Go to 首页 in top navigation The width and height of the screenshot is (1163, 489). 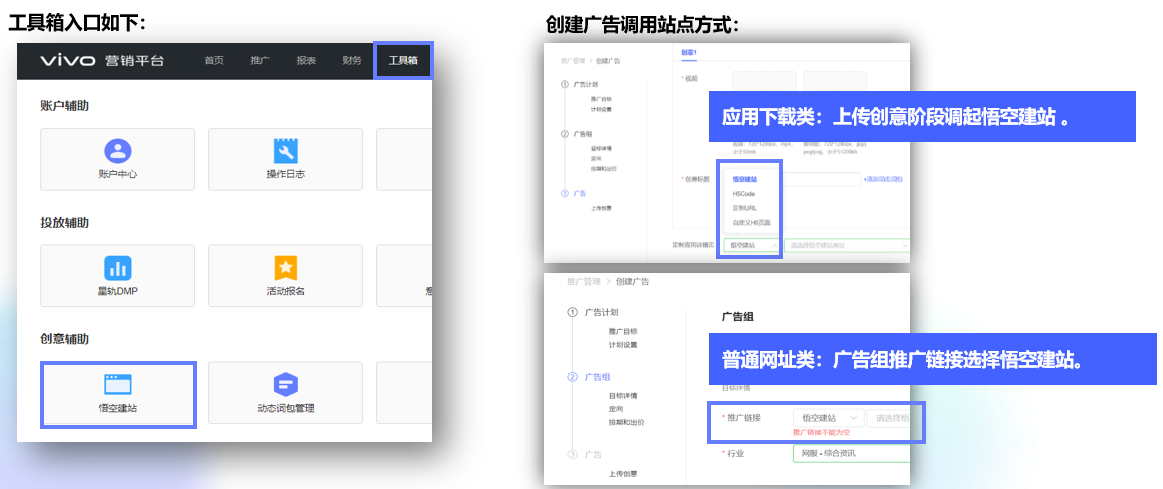(214, 61)
